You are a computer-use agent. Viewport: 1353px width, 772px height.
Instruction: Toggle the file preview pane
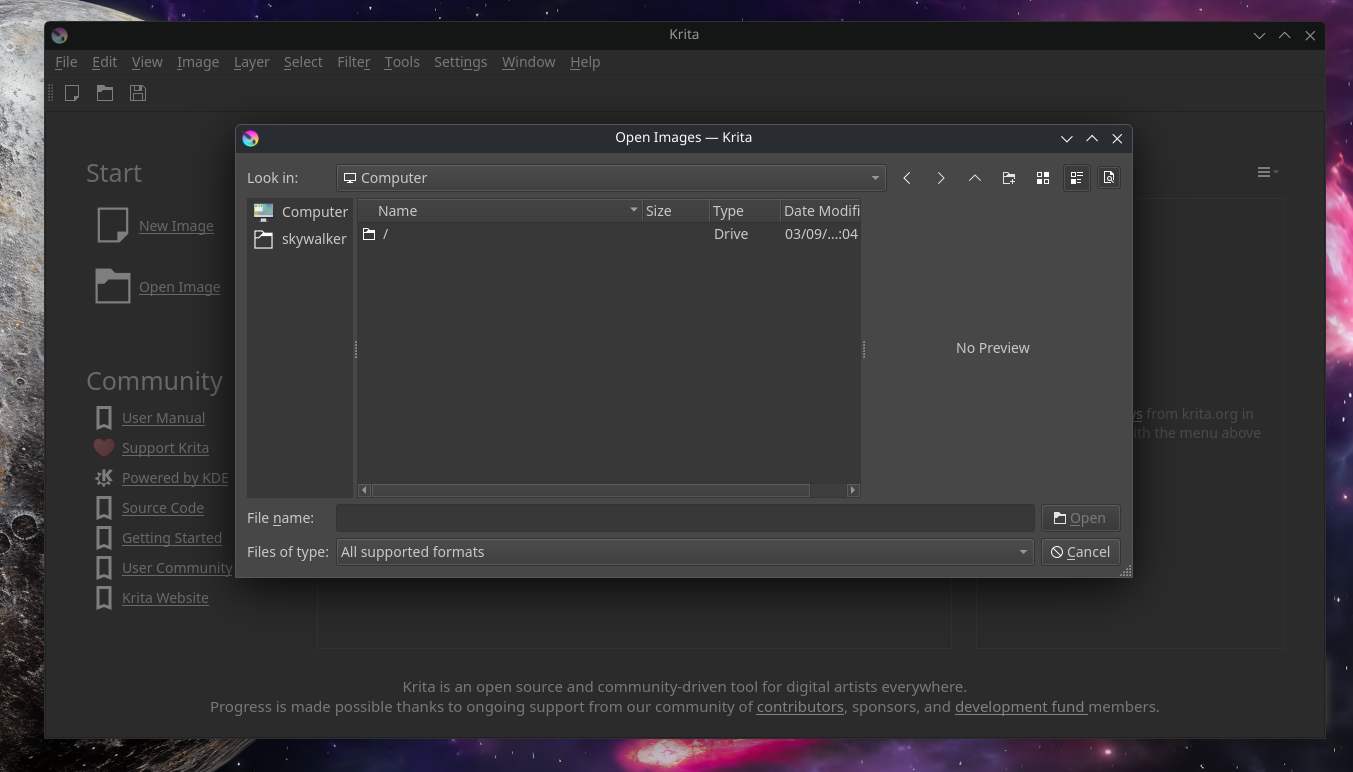click(1109, 178)
